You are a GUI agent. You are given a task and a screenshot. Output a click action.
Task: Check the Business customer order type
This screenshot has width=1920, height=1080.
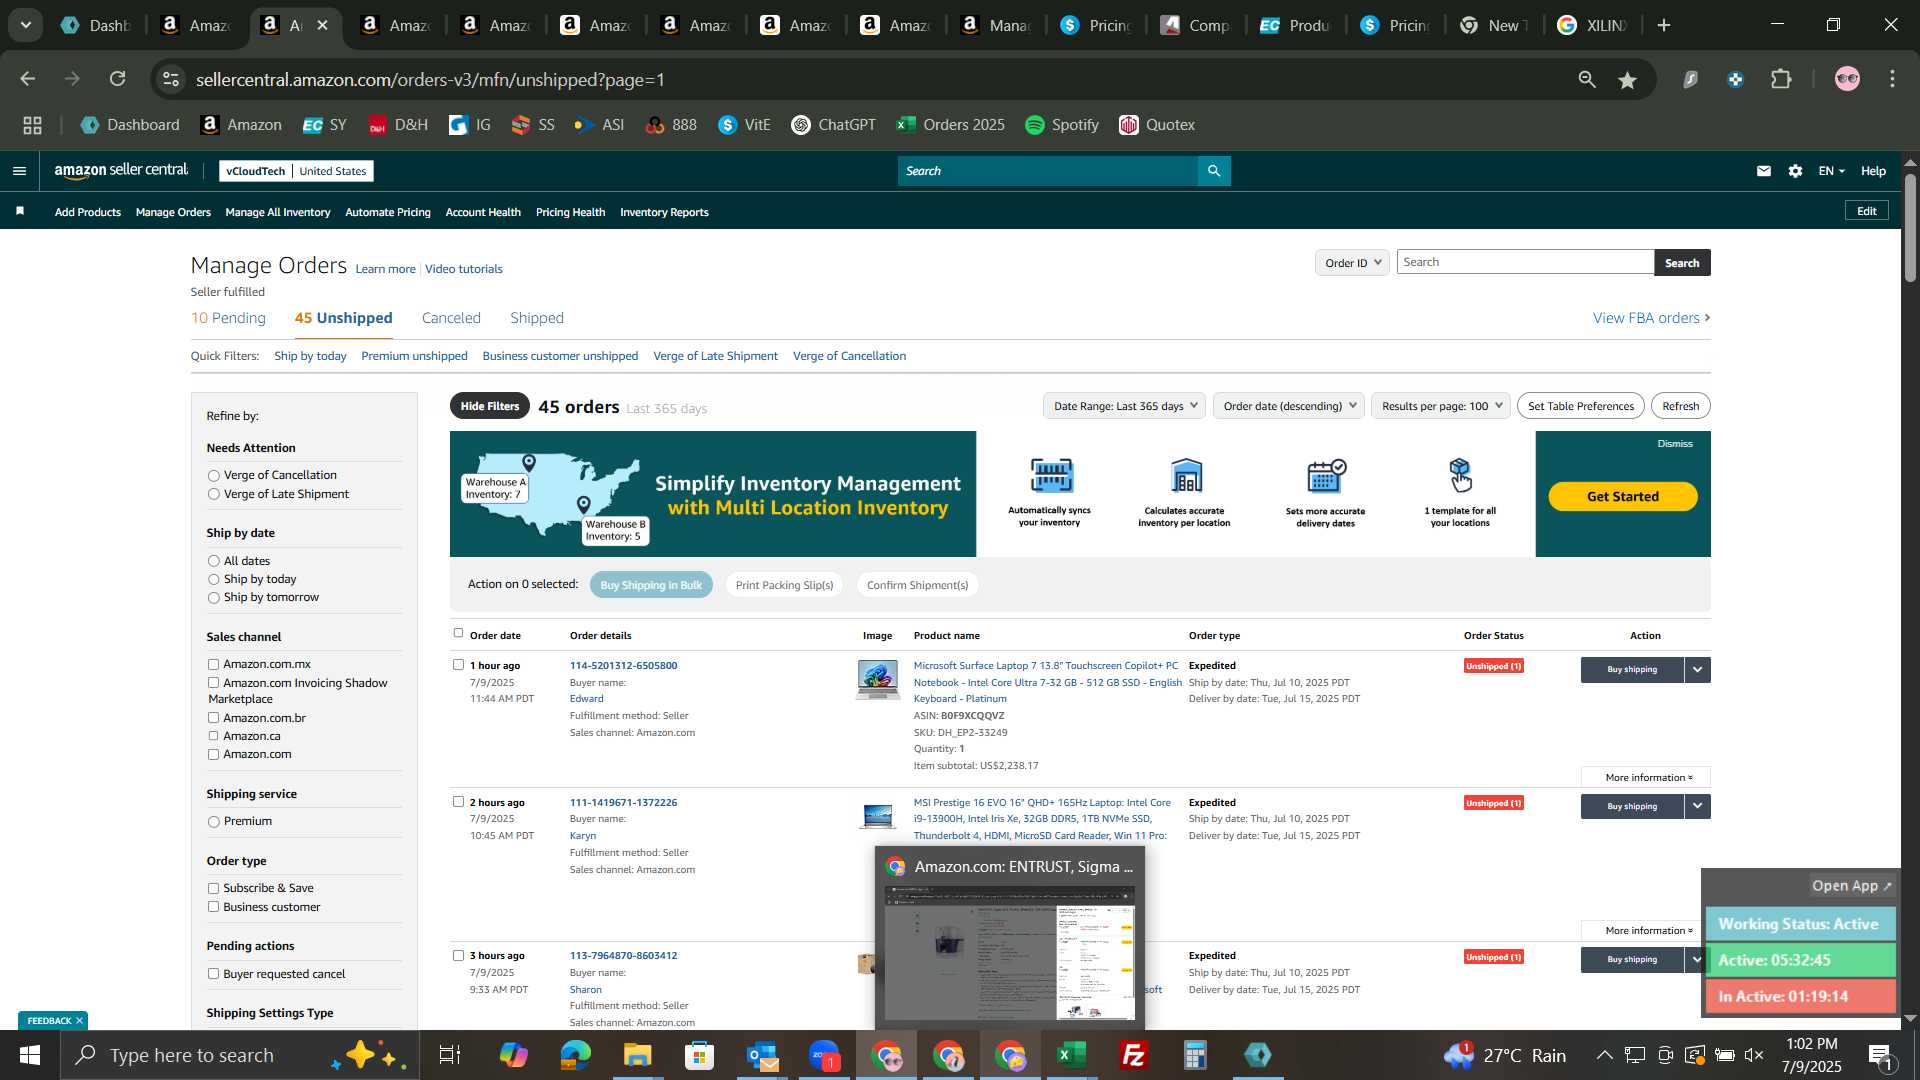pyautogui.click(x=213, y=908)
